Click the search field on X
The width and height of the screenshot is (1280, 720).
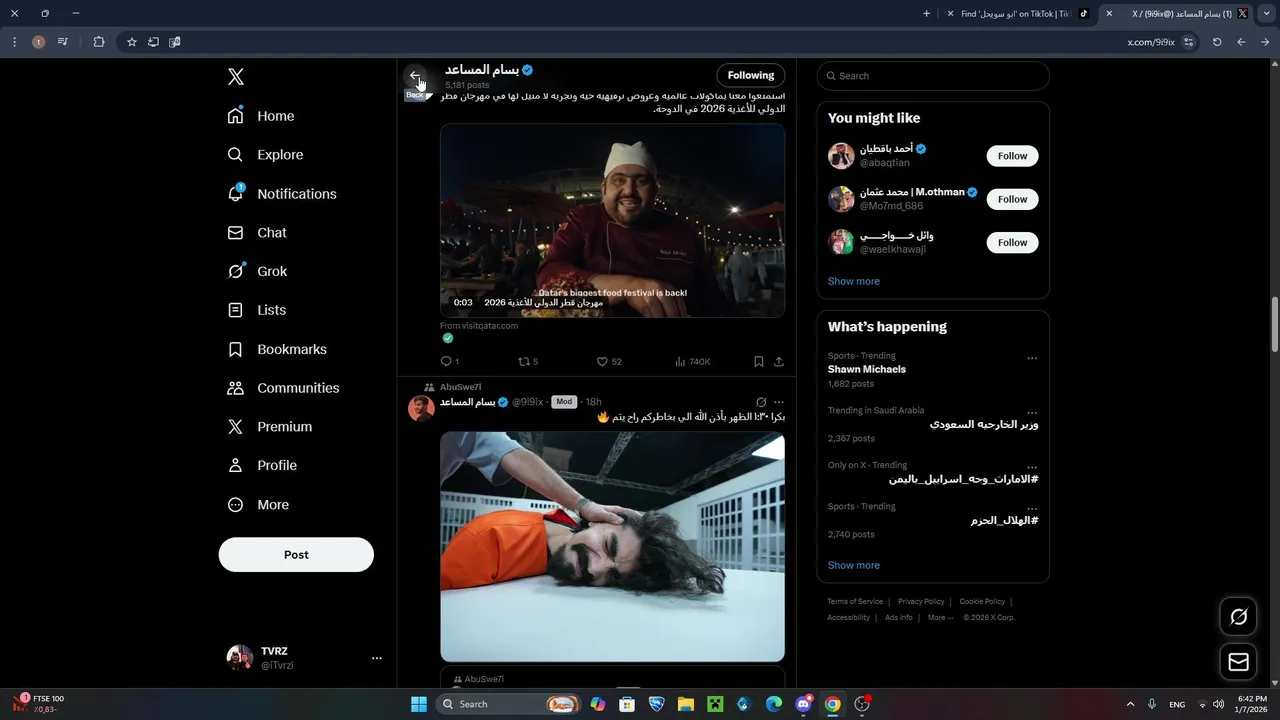point(933,76)
